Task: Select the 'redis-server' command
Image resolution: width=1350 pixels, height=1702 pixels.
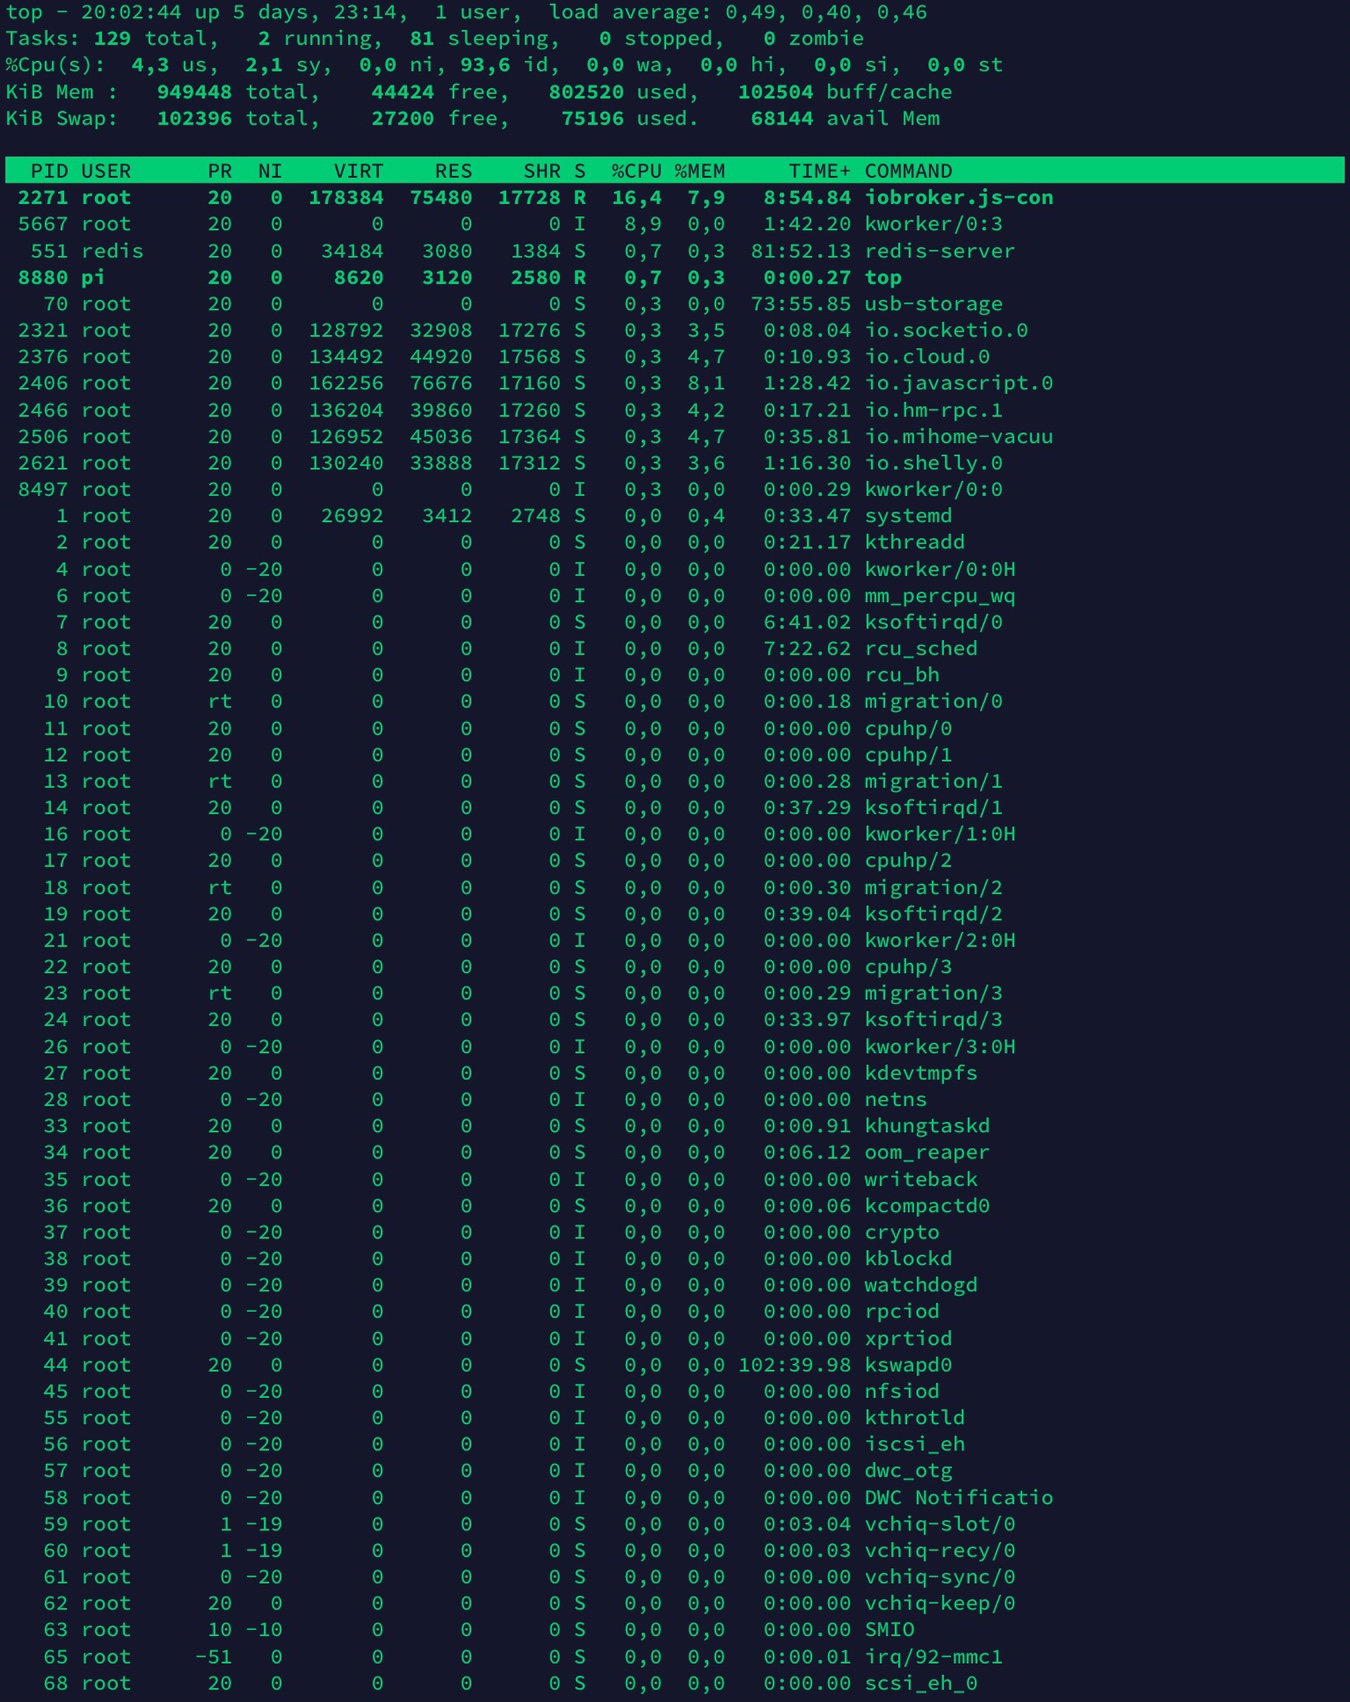Action: click(940, 251)
